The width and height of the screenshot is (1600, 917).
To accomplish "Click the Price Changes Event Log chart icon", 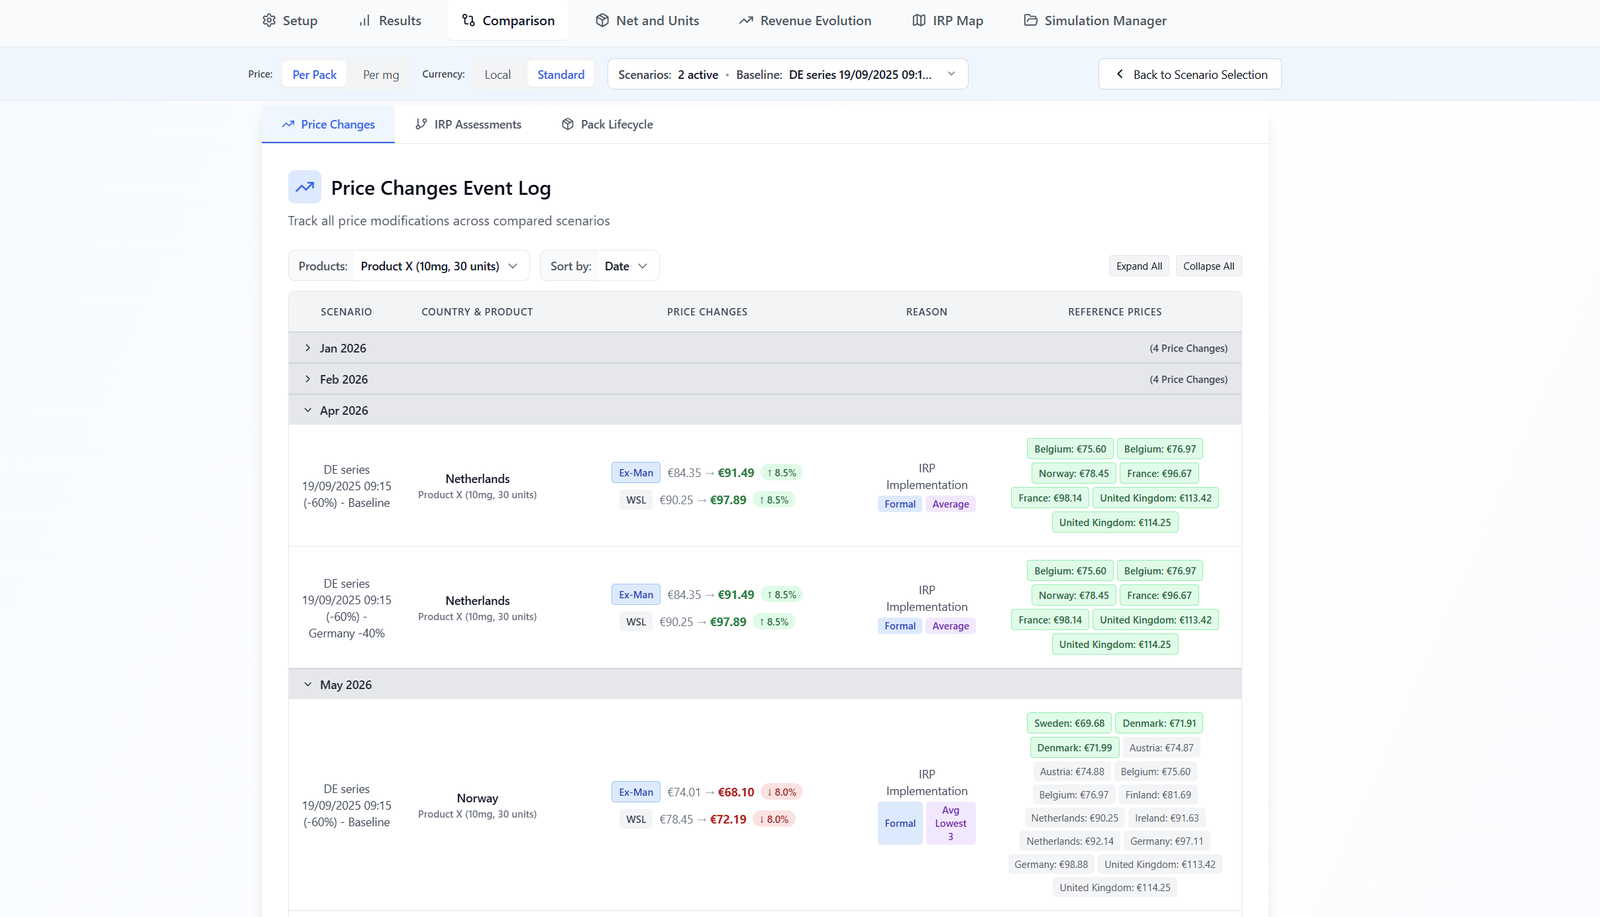I will click(x=305, y=187).
